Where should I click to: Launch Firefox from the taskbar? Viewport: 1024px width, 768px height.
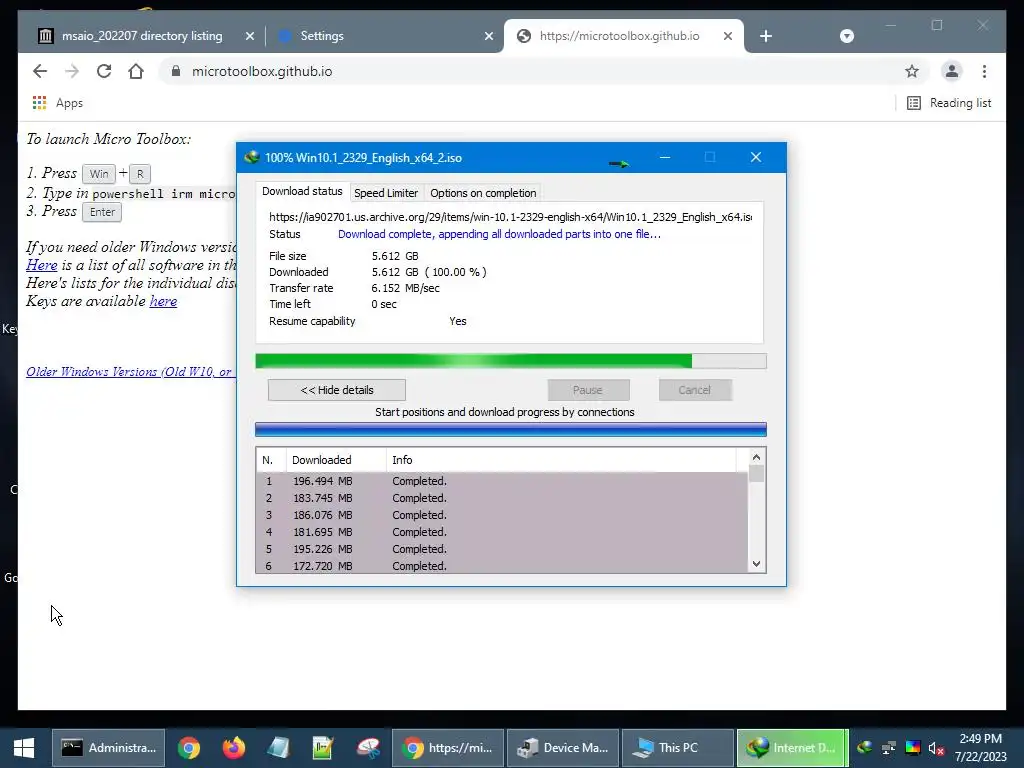(x=233, y=748)
